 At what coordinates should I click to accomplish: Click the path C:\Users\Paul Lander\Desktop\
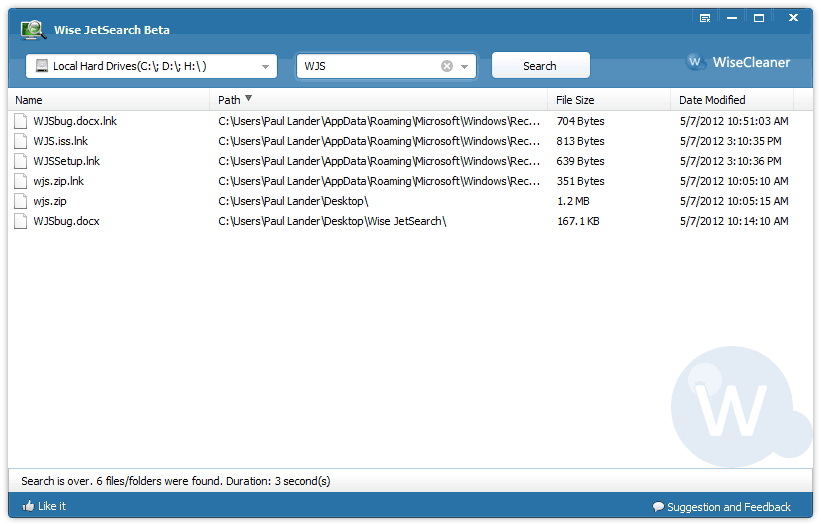[x=293, y=201]
